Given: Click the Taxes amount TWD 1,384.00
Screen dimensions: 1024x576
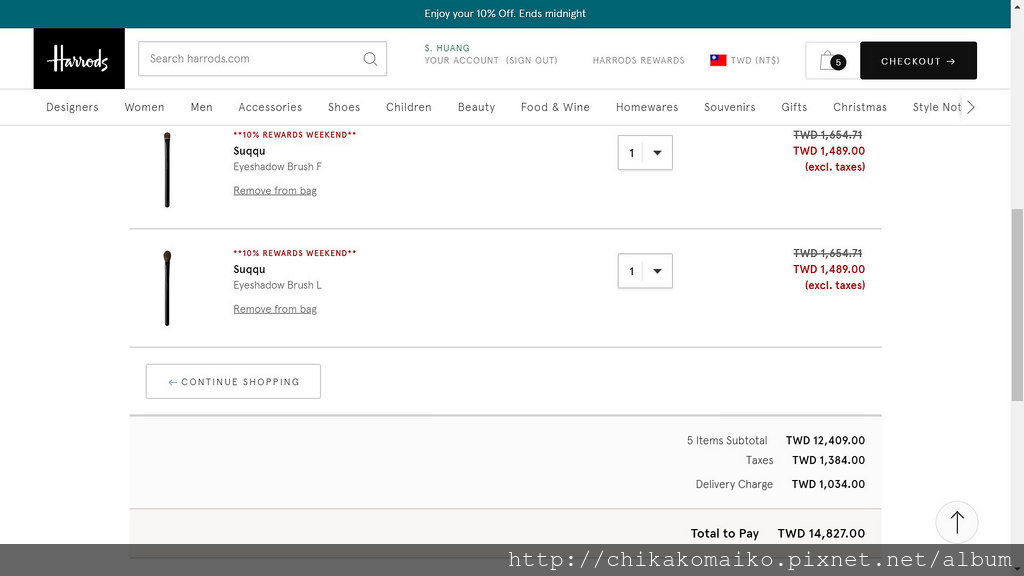Looking at the screenshot, I should (x=828, y=460).
